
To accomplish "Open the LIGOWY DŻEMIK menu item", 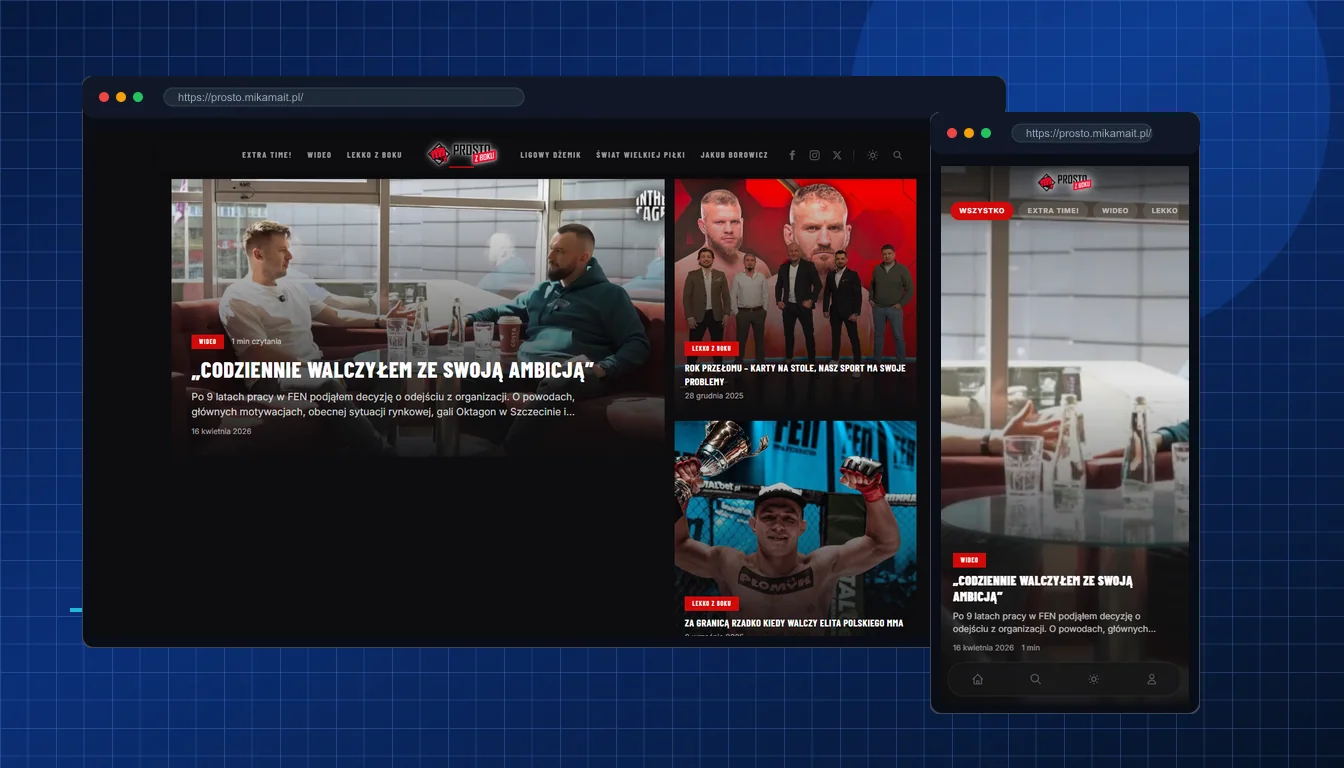I will [551, 155].
